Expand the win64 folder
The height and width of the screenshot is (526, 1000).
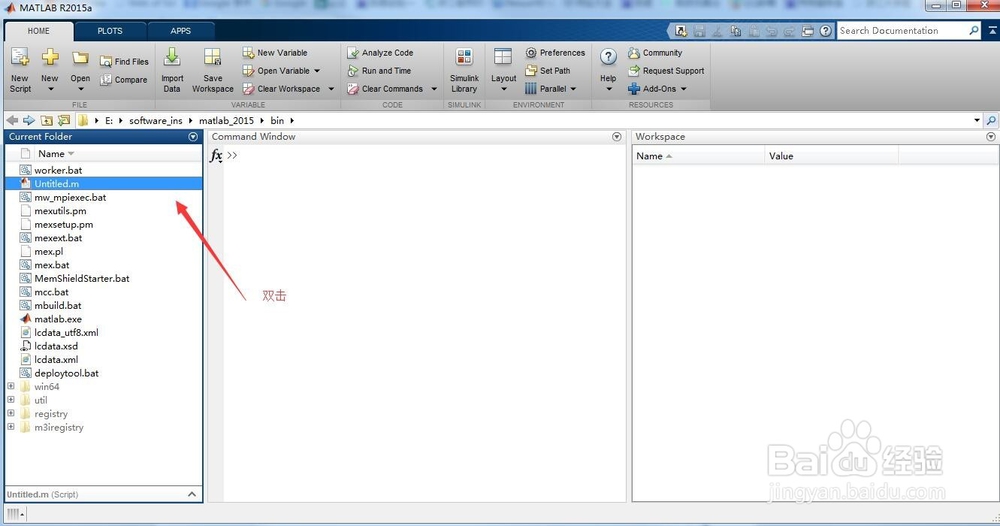[x=11, y=386]
